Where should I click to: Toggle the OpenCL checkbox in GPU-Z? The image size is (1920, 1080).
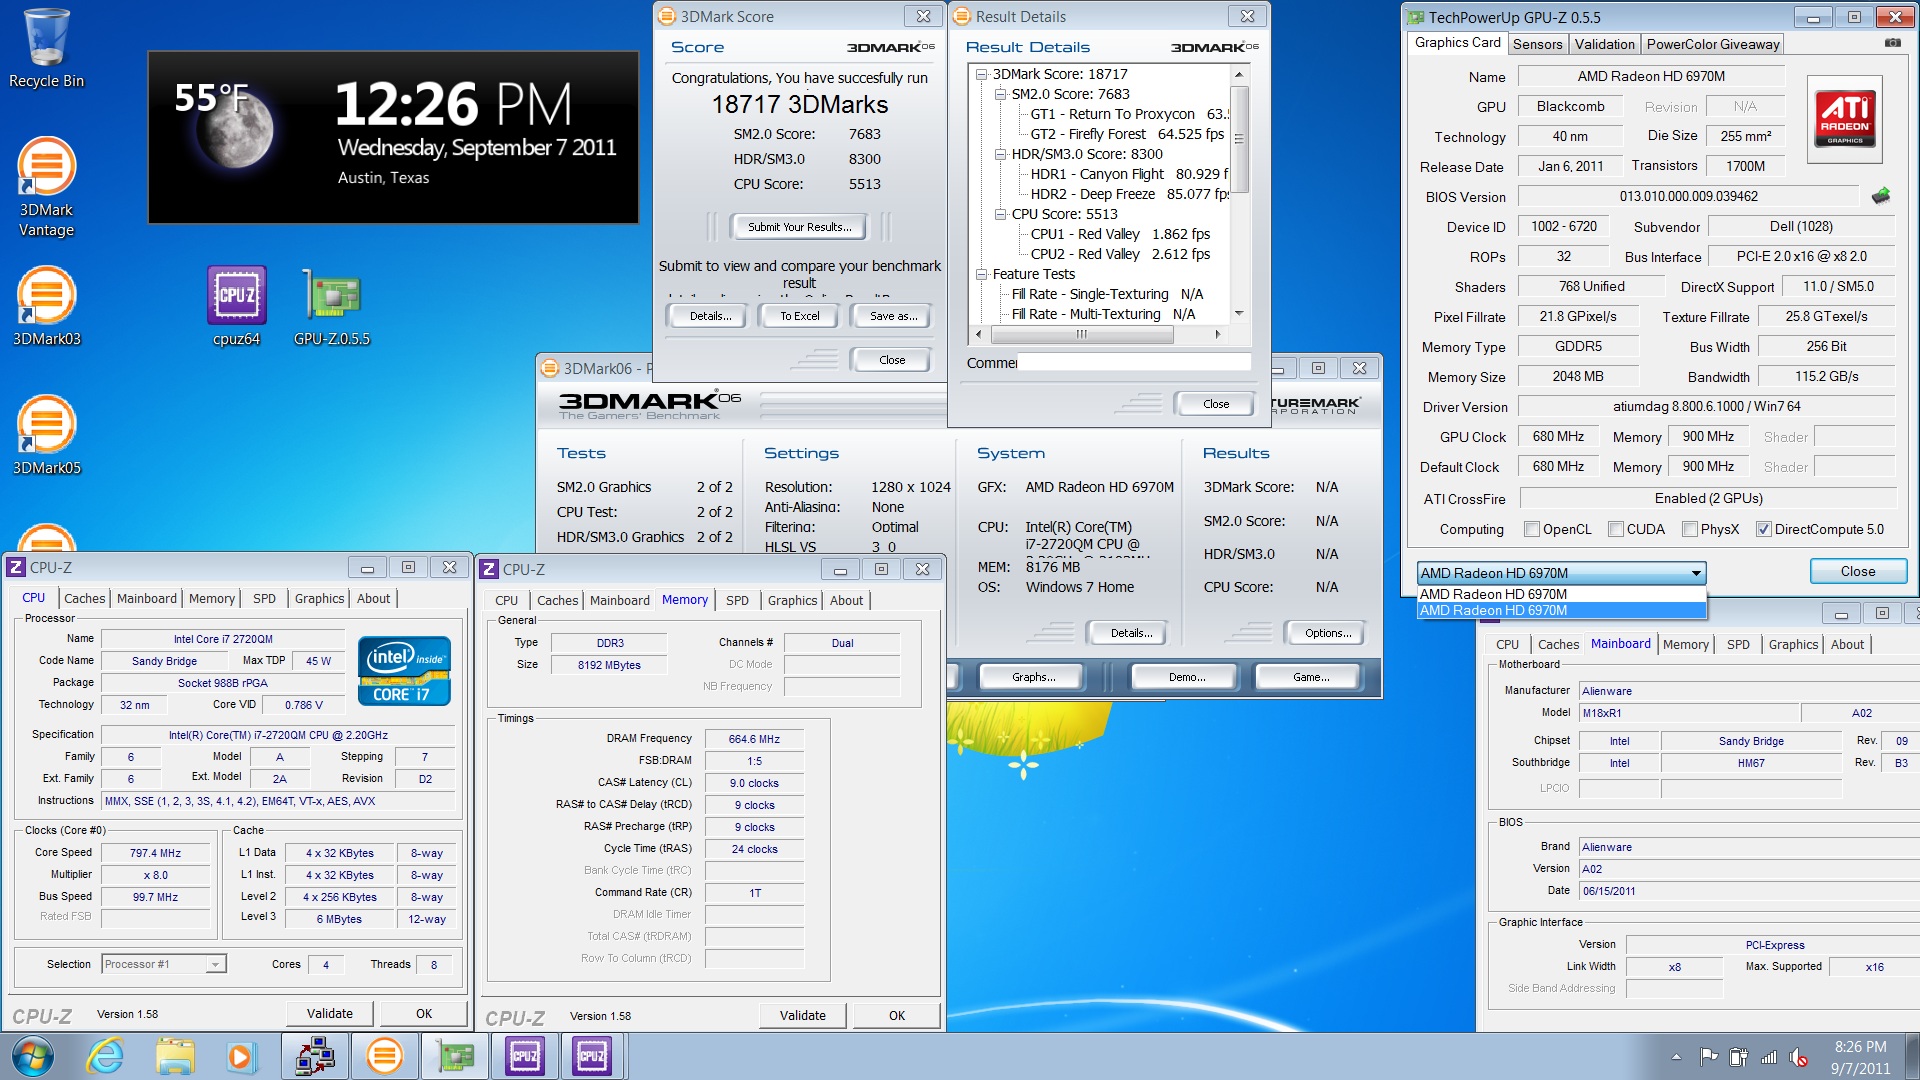click(1531, 529)
